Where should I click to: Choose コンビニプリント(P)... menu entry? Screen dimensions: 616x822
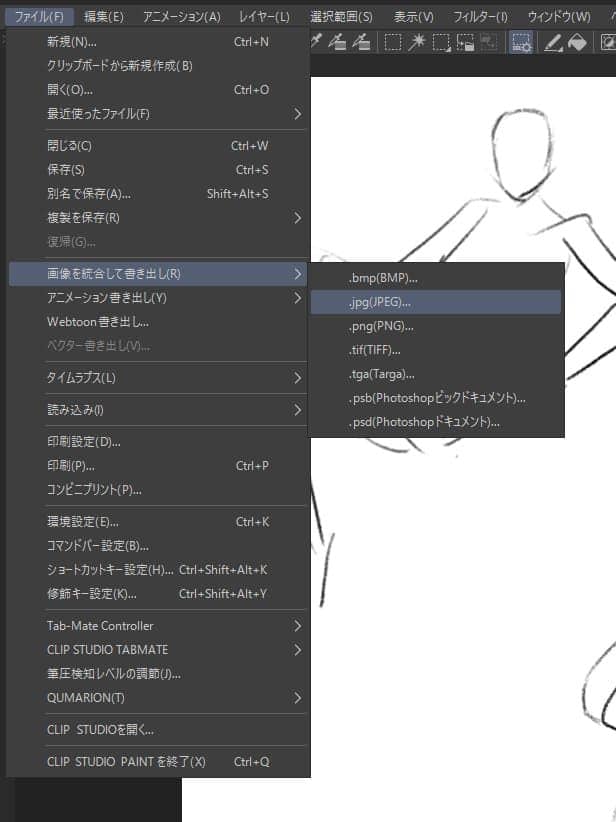point(158,490)
